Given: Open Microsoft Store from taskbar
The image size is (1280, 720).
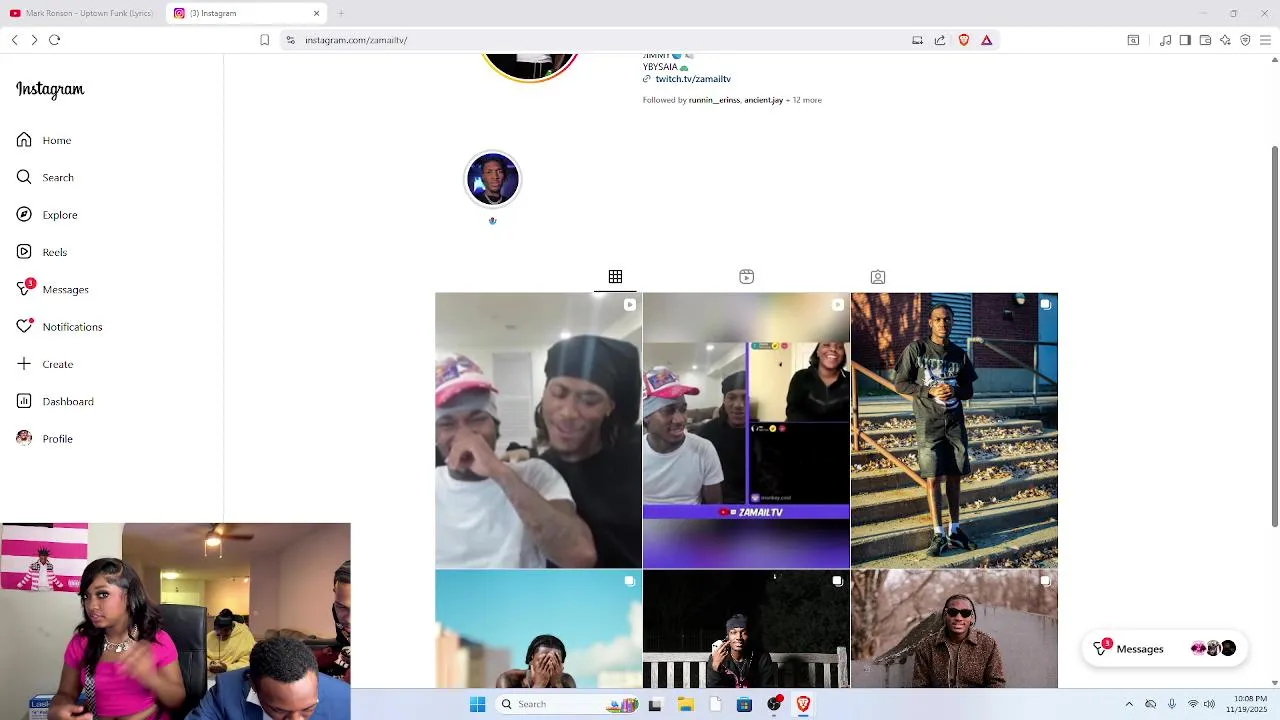Looking at the screenshot, I should tap(744, 704).
